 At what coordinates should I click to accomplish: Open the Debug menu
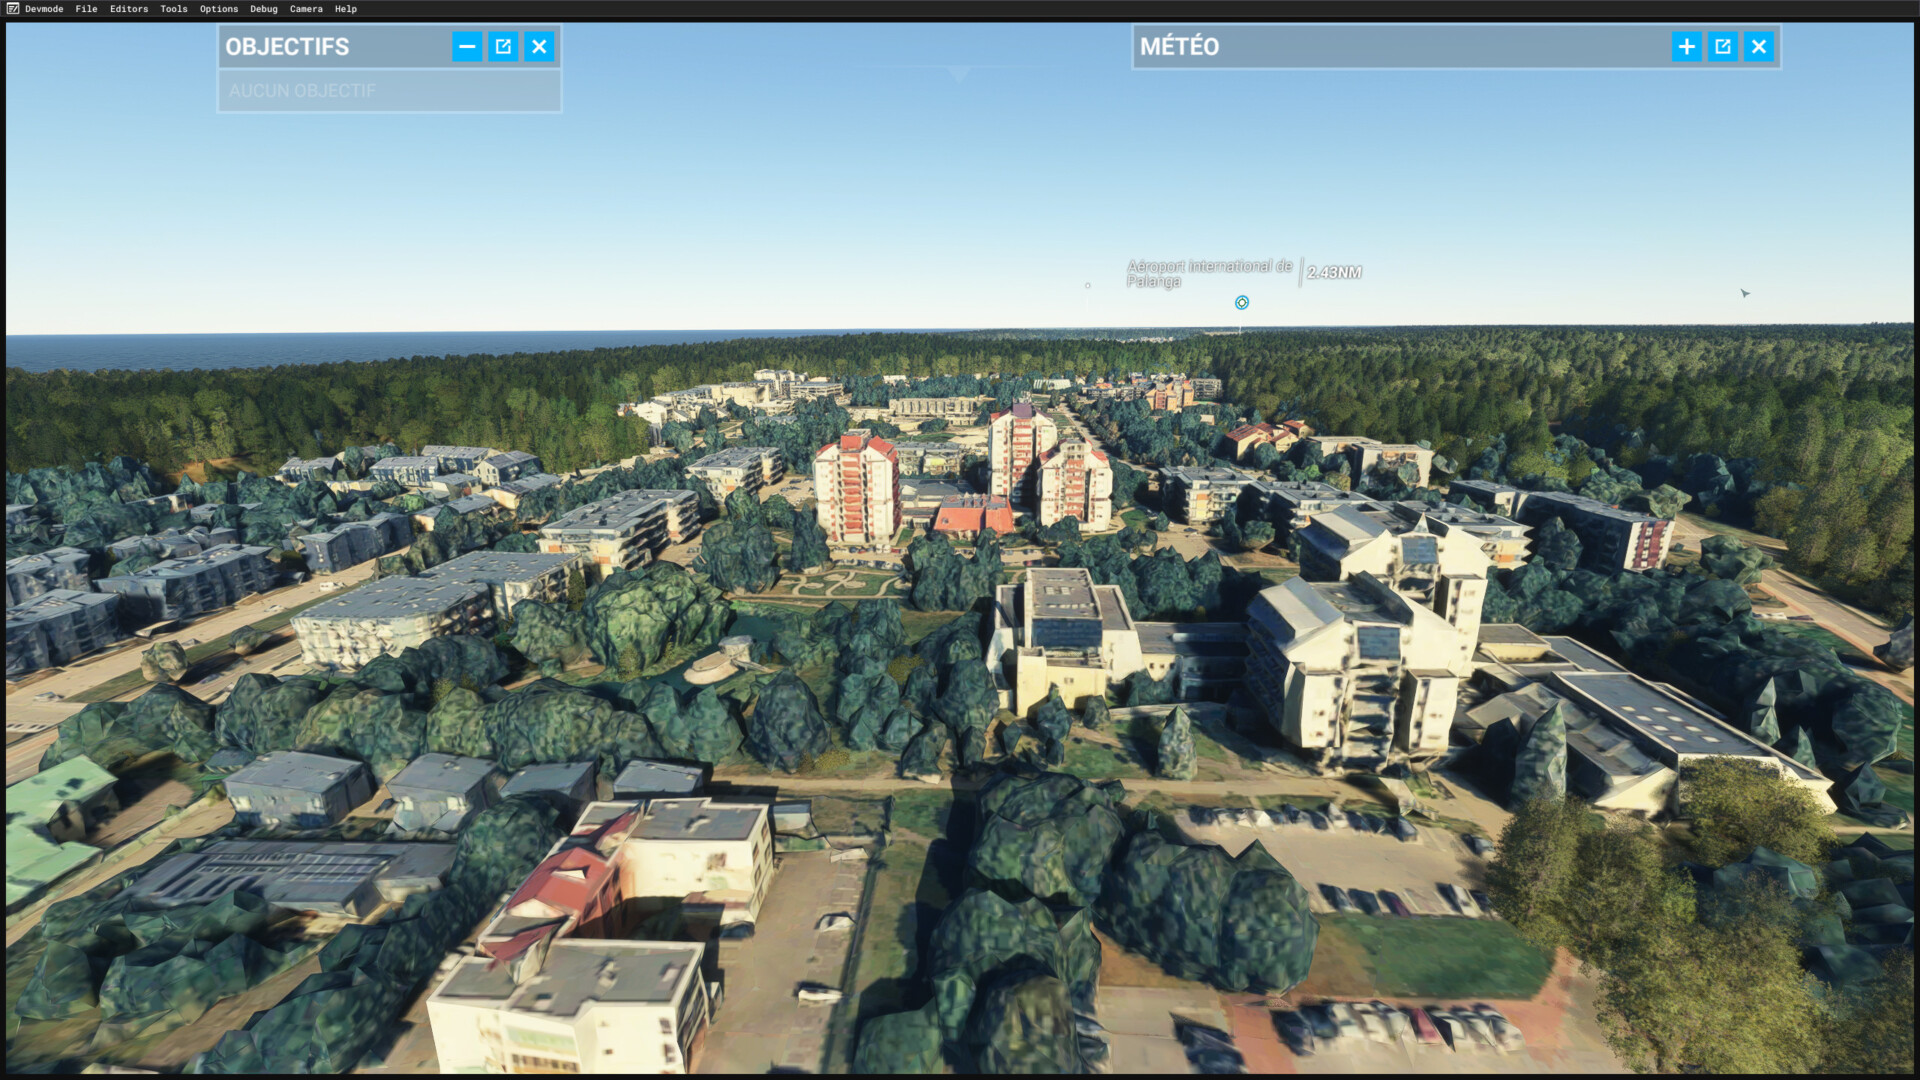[x=264, y=9]
